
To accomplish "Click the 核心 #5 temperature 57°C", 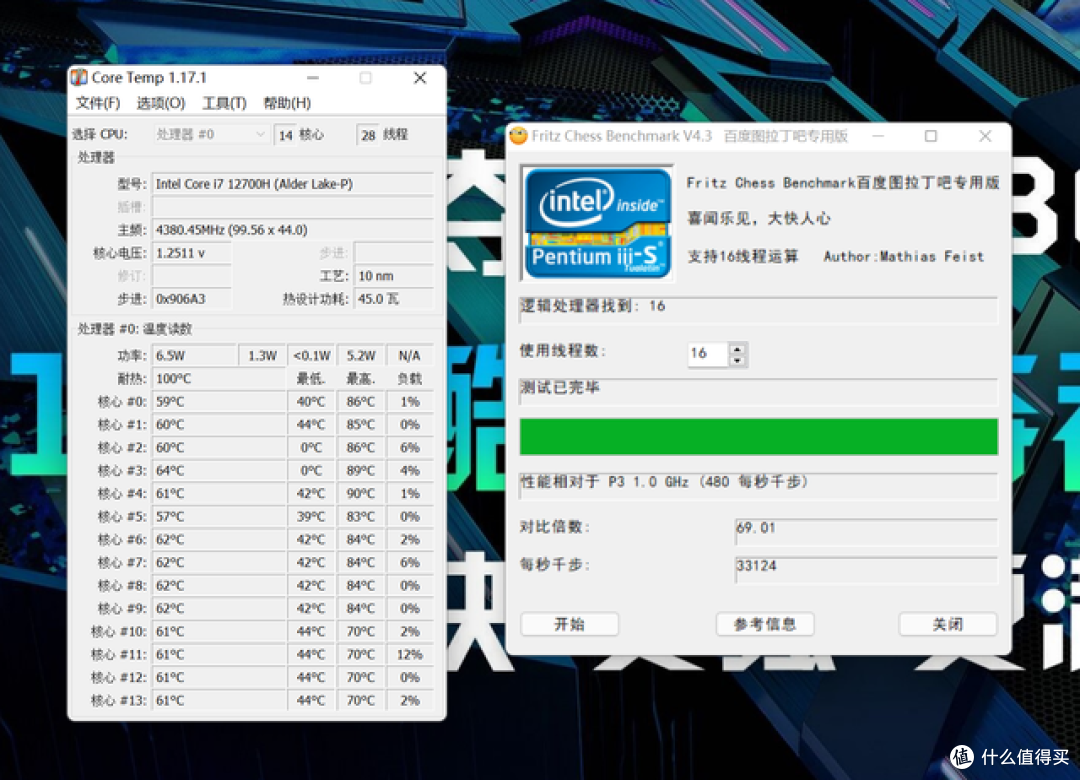I will tap(218, 516).
